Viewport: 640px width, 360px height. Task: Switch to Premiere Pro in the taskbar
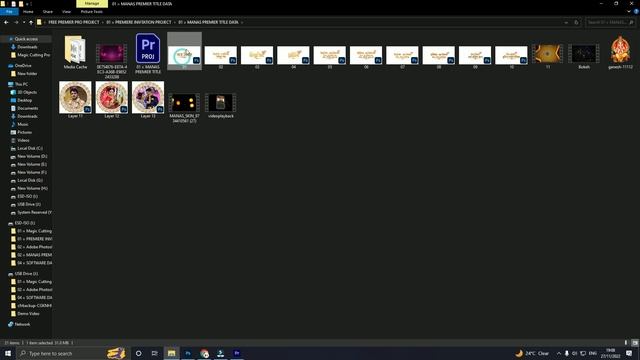[x=237, y=353]
